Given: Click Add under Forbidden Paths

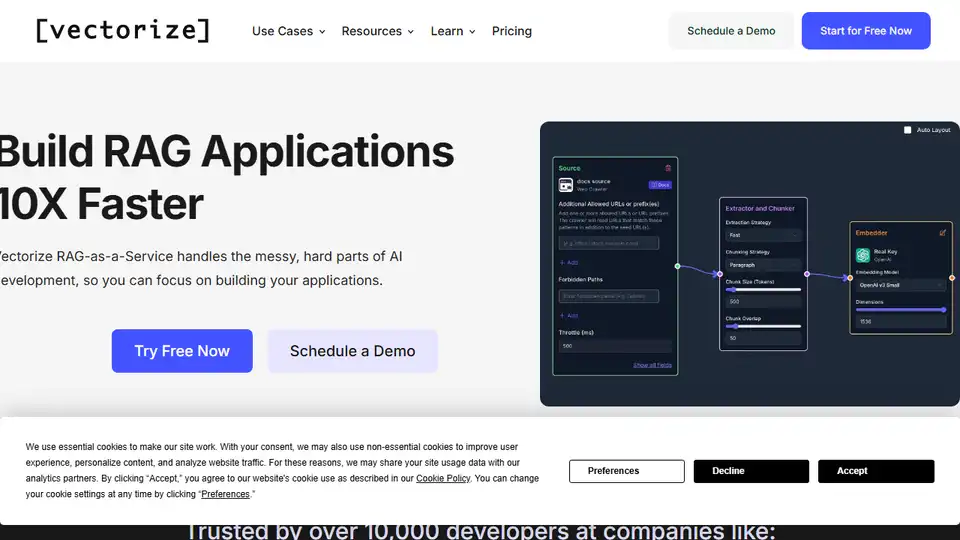Looking at the screenshot, I should (569, 316).
